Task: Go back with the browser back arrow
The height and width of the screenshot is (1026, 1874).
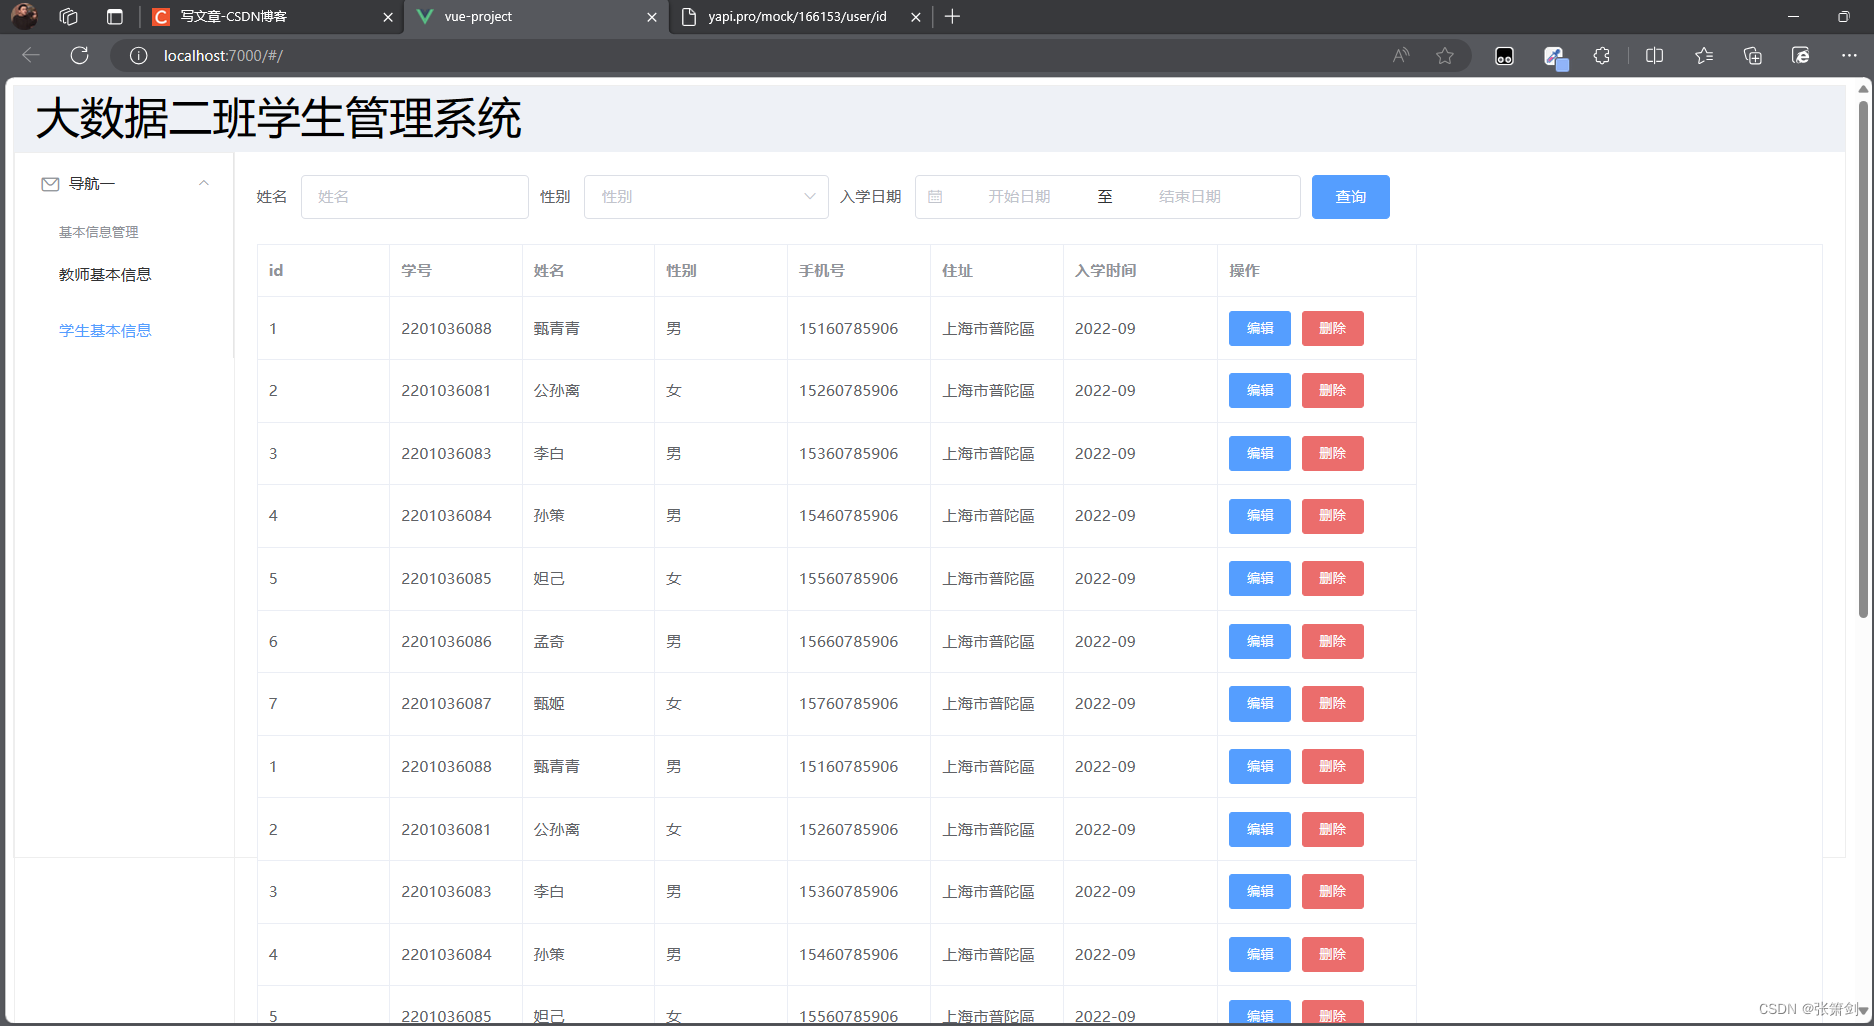Action: (31, 56)
